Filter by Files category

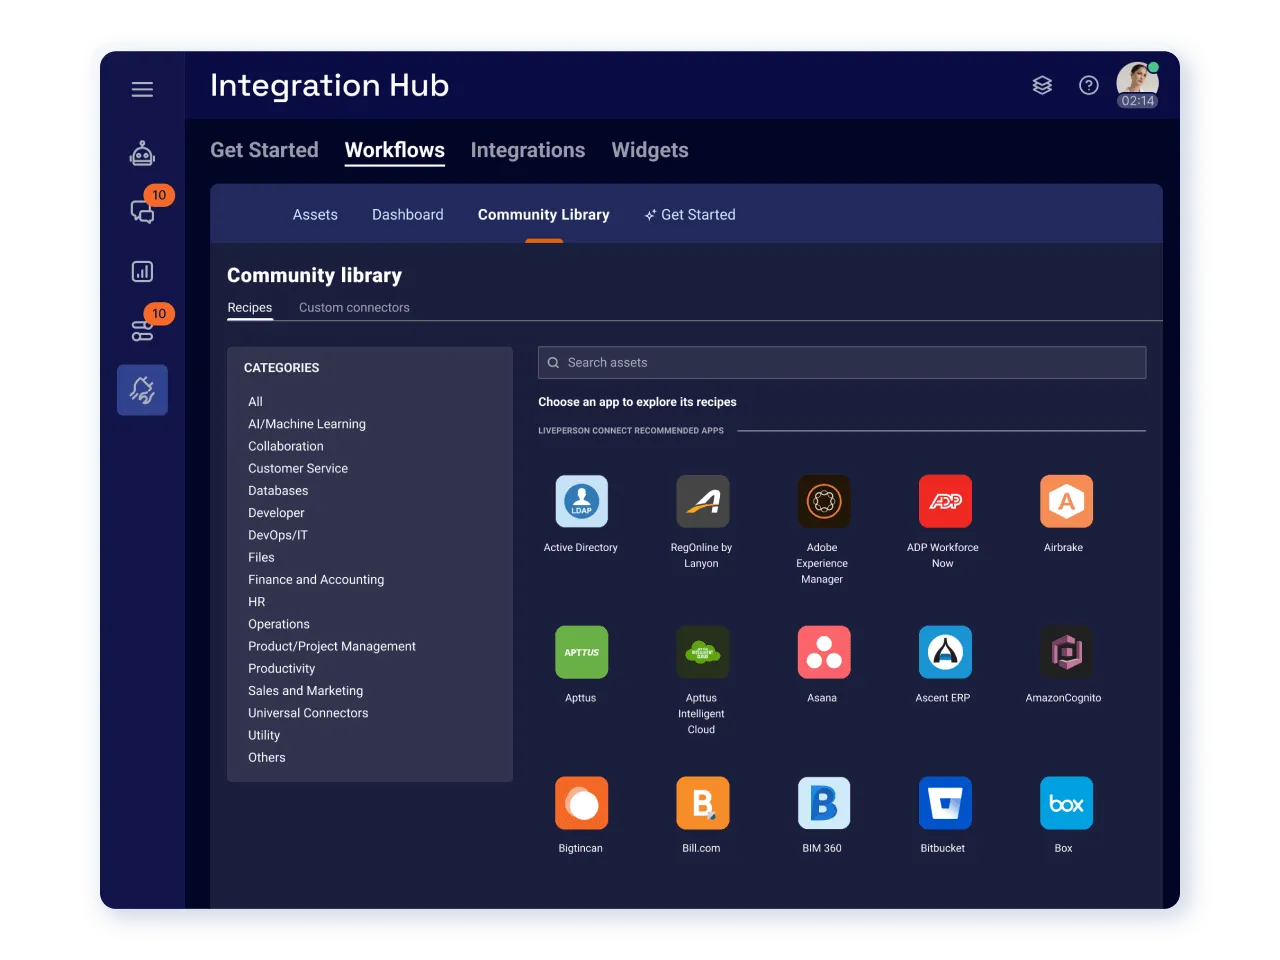pos(261,557)
